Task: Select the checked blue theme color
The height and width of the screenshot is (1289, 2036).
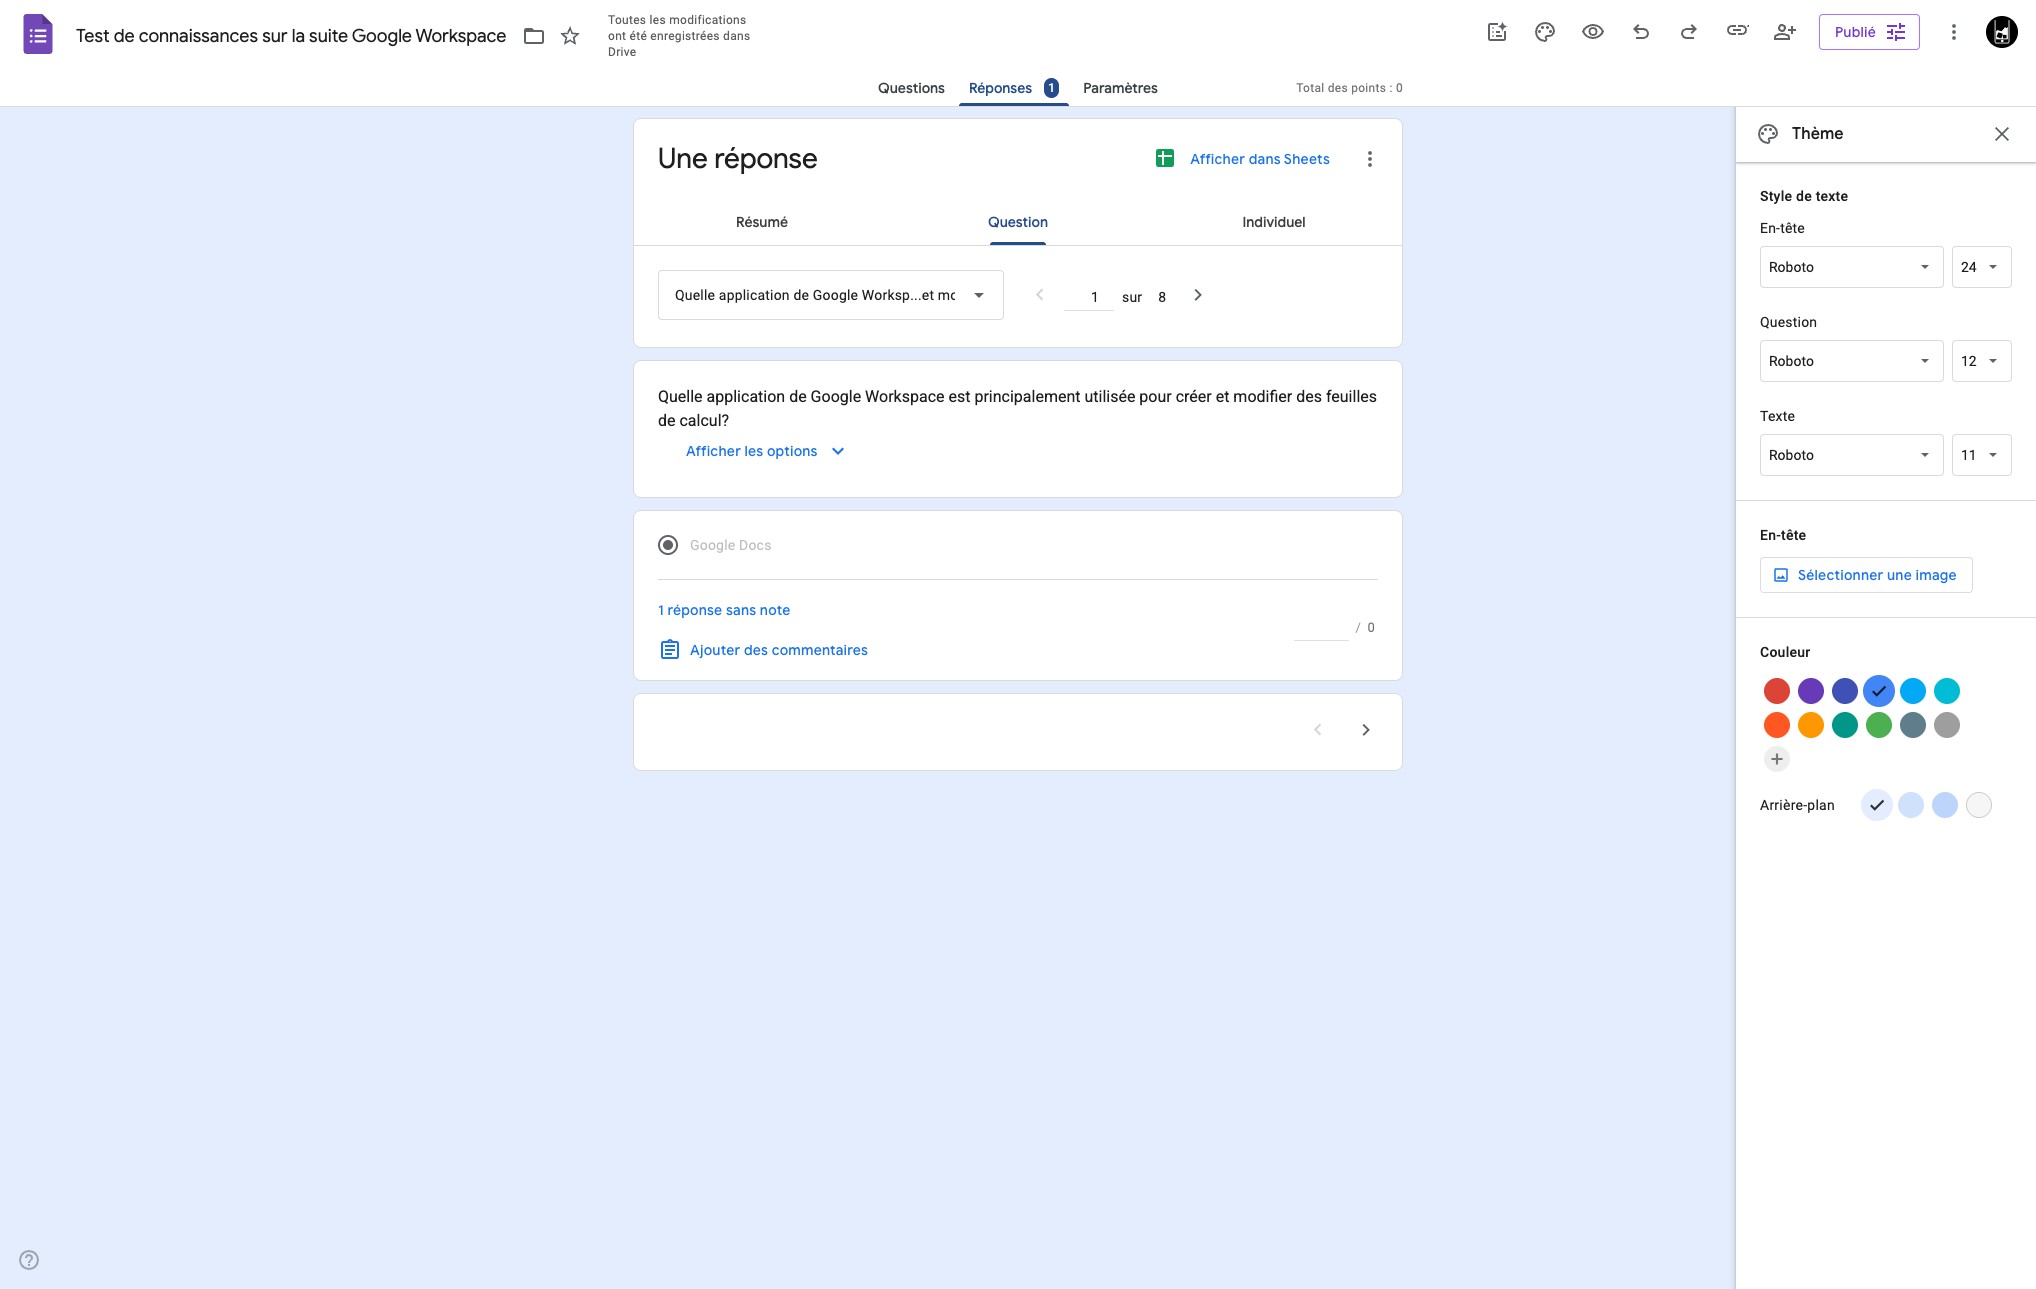Action: click(x=1879, y=691)
